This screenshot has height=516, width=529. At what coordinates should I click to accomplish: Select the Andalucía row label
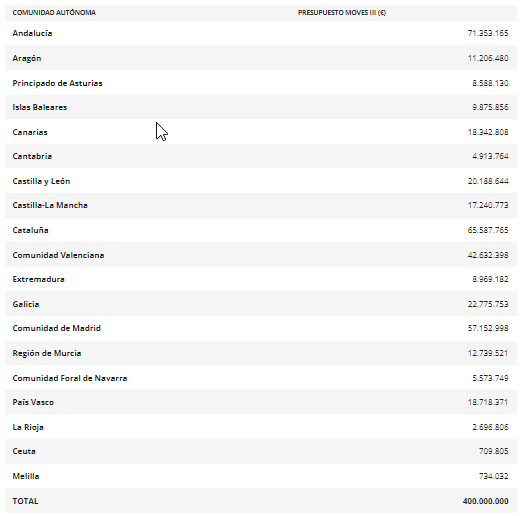pyautogui.click(x=32, y=33)
